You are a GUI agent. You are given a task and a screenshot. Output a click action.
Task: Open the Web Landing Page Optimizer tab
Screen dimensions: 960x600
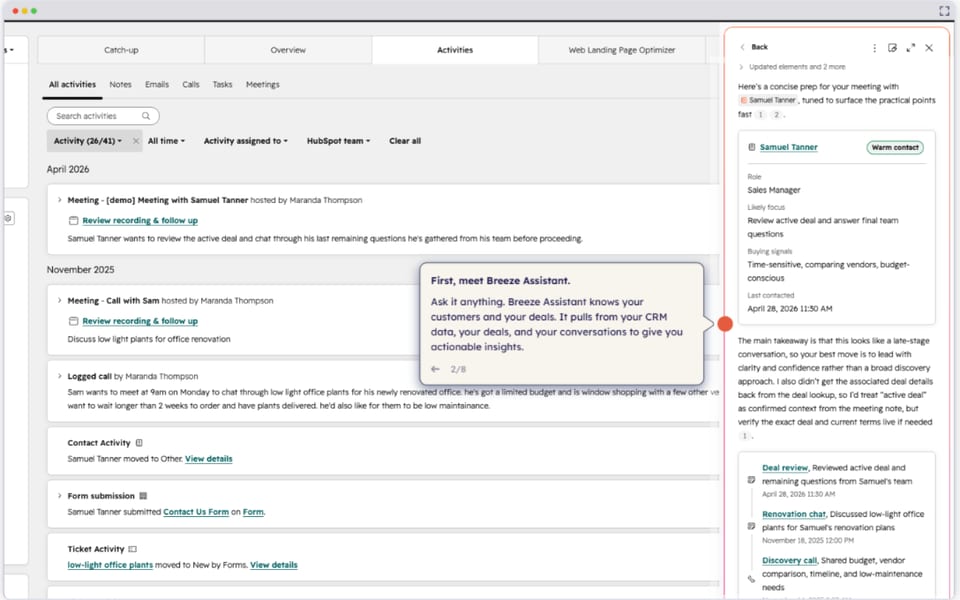(621, 50)
